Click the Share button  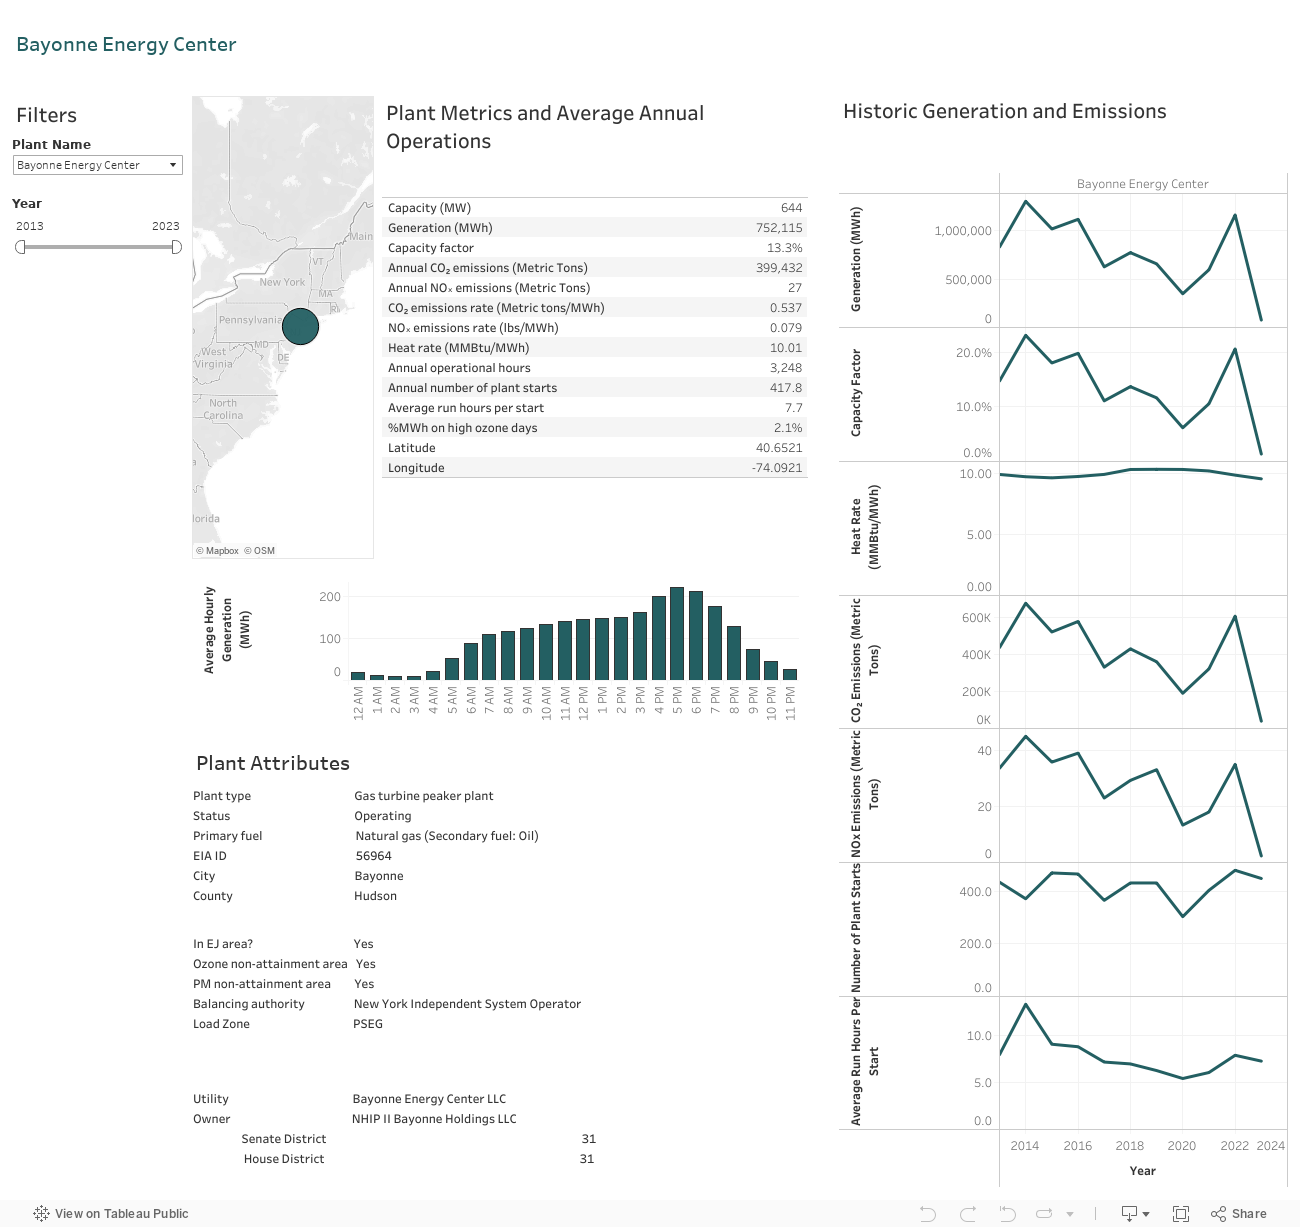click(x=1238, y=1214)
